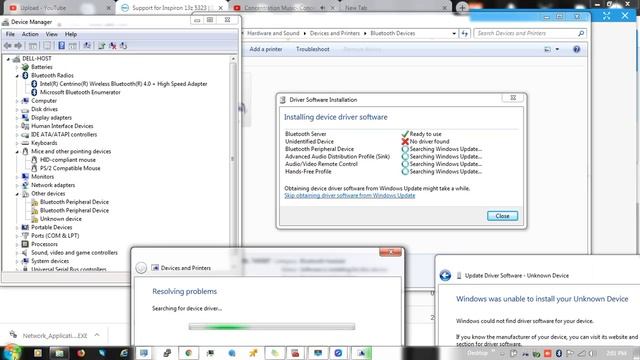
Task: Select PS/2 Compatible Mouse entry
Action: [x=70, y=168]
